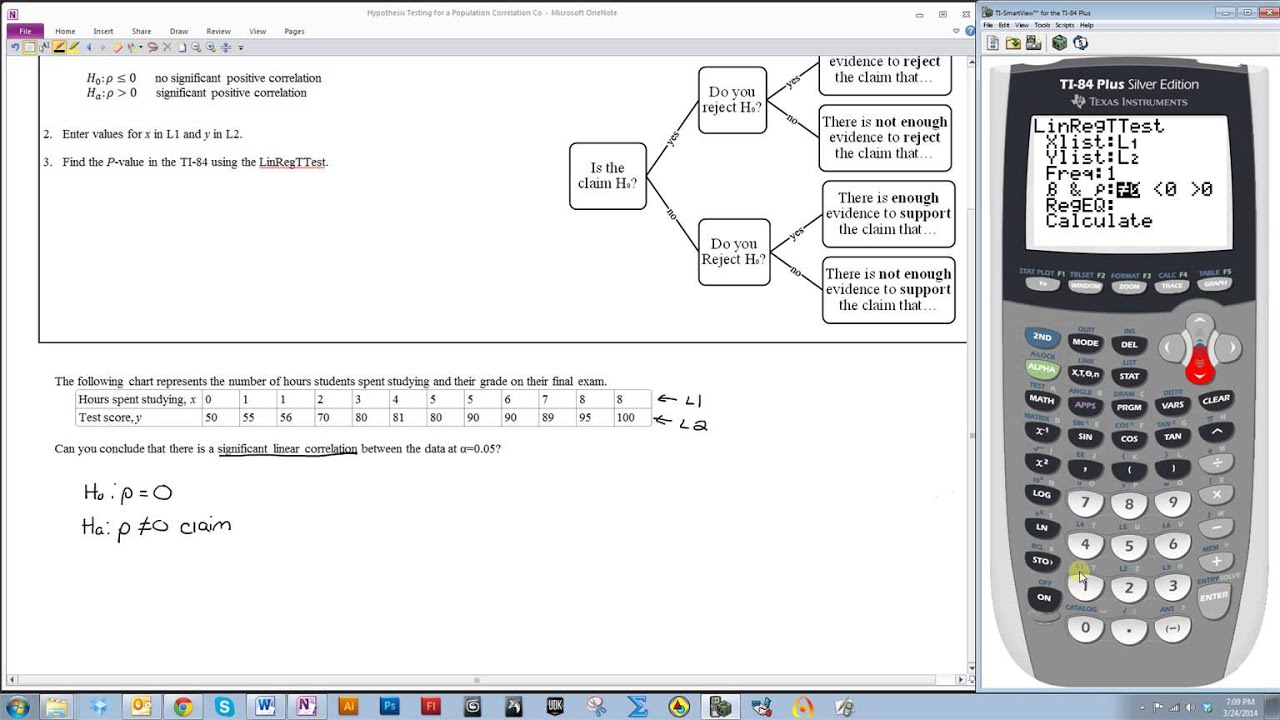
Task: Click the Open folder icon in TI-SmartView
Action: (1013, 43)
